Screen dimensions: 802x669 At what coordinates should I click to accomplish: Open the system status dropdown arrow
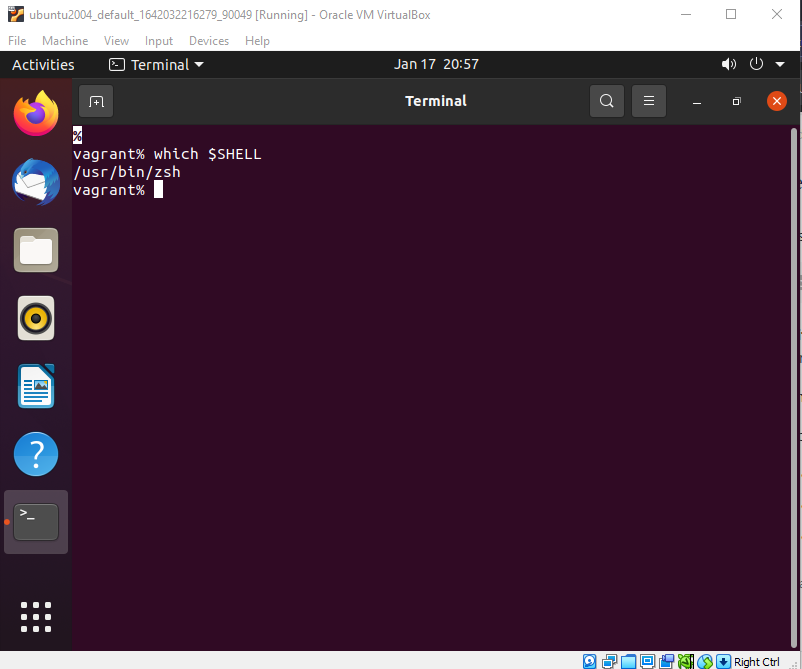[779, 64]
